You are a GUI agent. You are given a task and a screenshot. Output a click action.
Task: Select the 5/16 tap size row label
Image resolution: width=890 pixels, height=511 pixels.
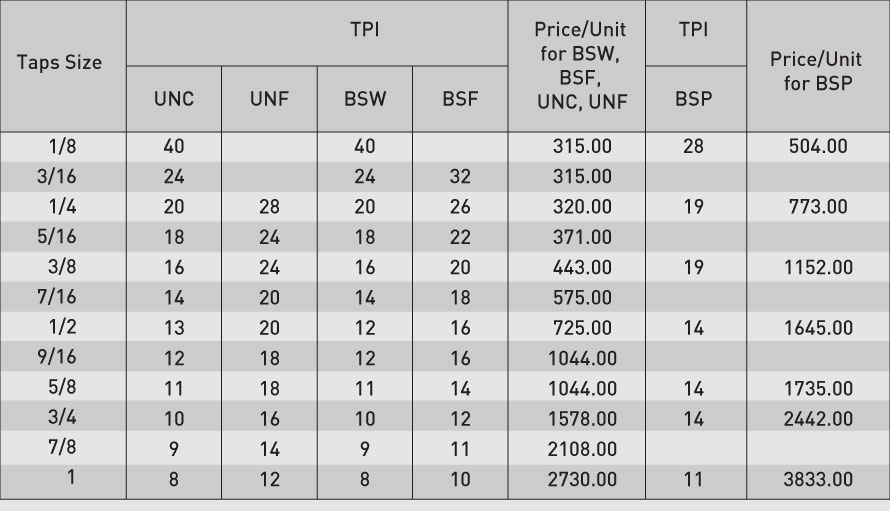tap(62, 237)
